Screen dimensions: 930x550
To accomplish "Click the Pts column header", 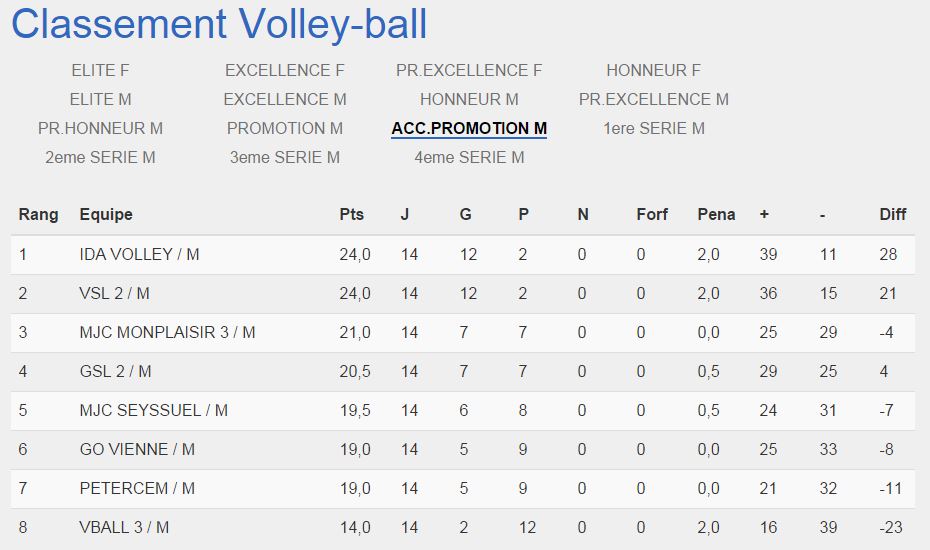I will click(351, 214).
